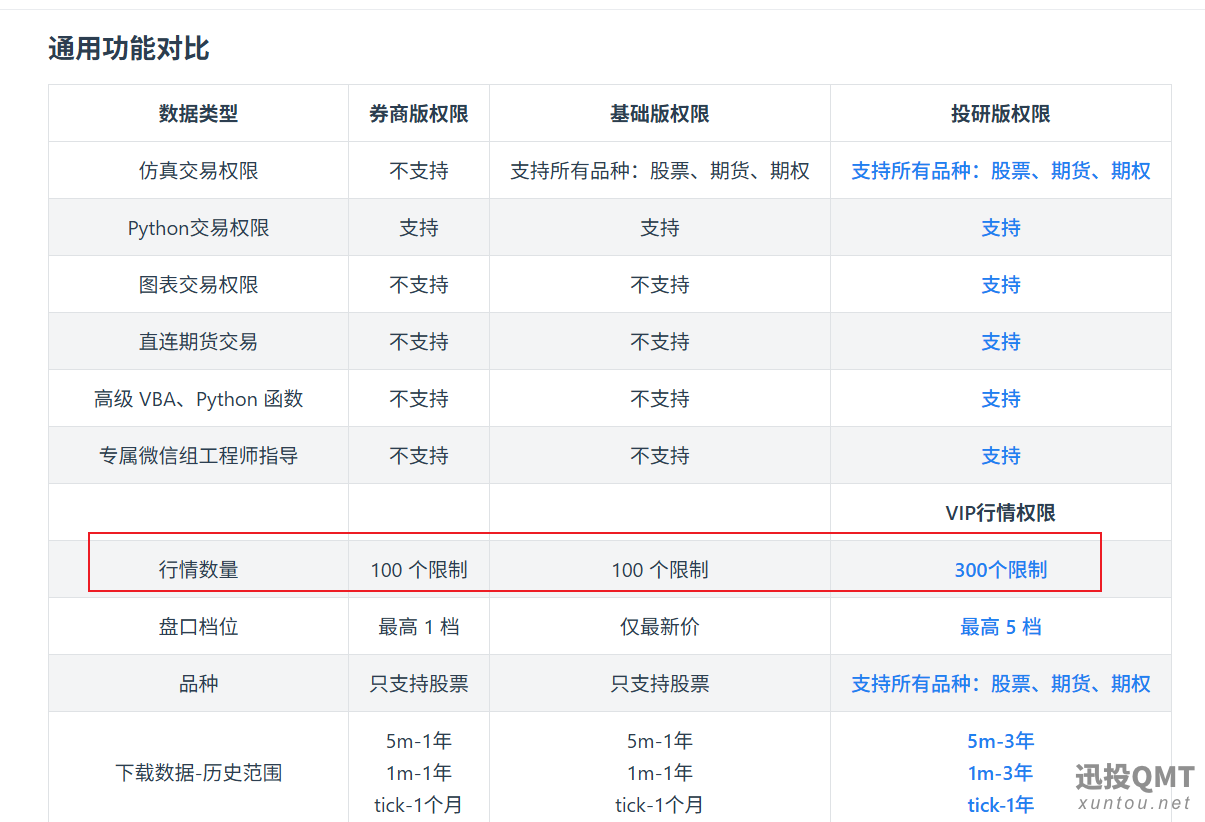Click blue 投研版 link in 品种 row
Image resolution: width=1205 pixels, height=822 pixels.
coord(1000,684)
